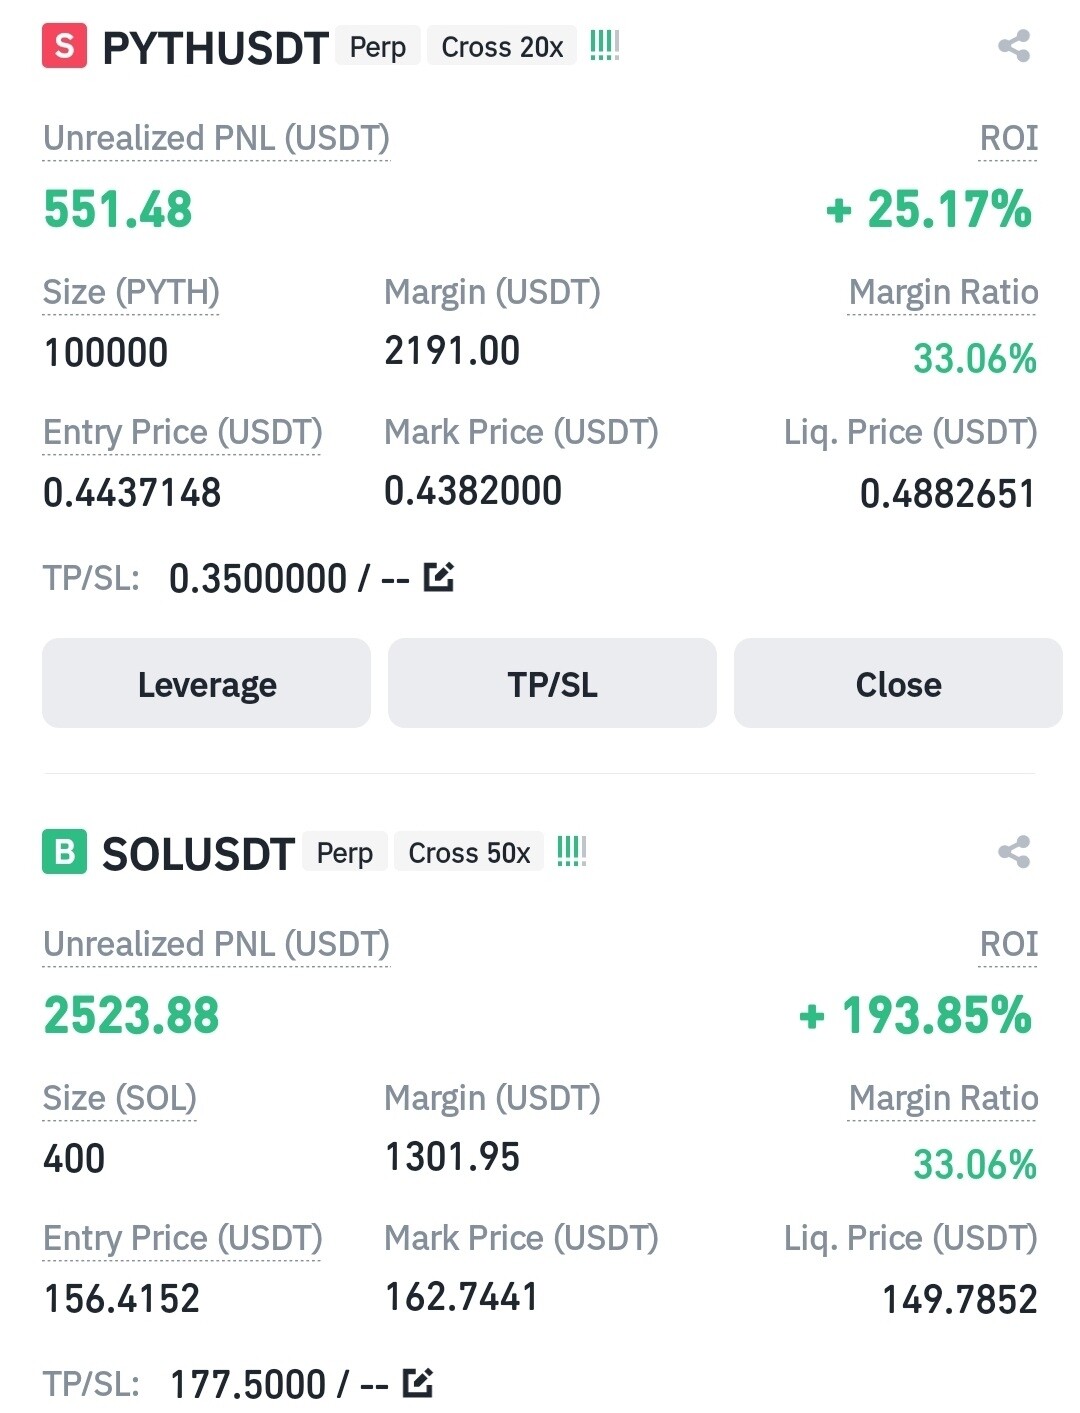Show ROI explanation for SOLUSDT
The image size is (1080, 1413).
[x=1008, y=944]
